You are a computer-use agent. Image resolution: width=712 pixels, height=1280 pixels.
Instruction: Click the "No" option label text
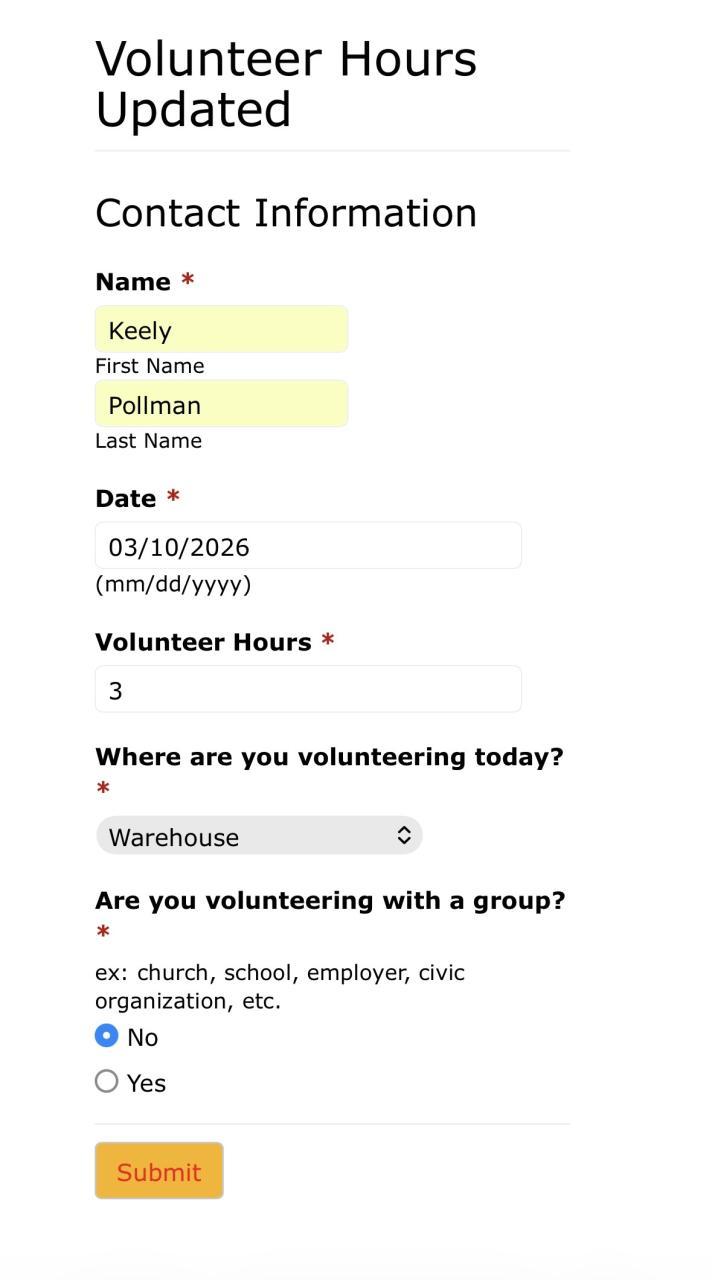(x=143, y=1038)
